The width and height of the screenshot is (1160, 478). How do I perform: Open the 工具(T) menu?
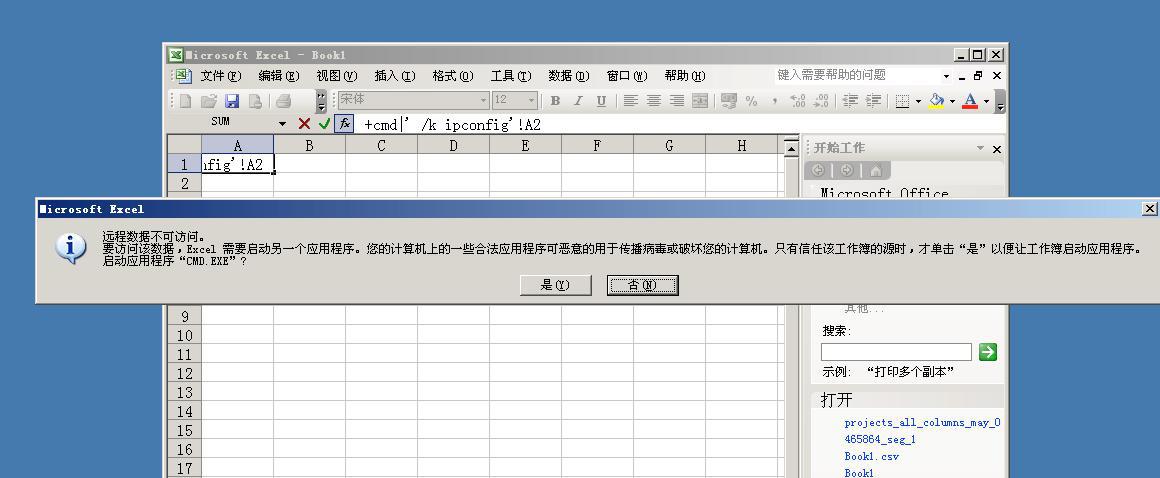510,75
